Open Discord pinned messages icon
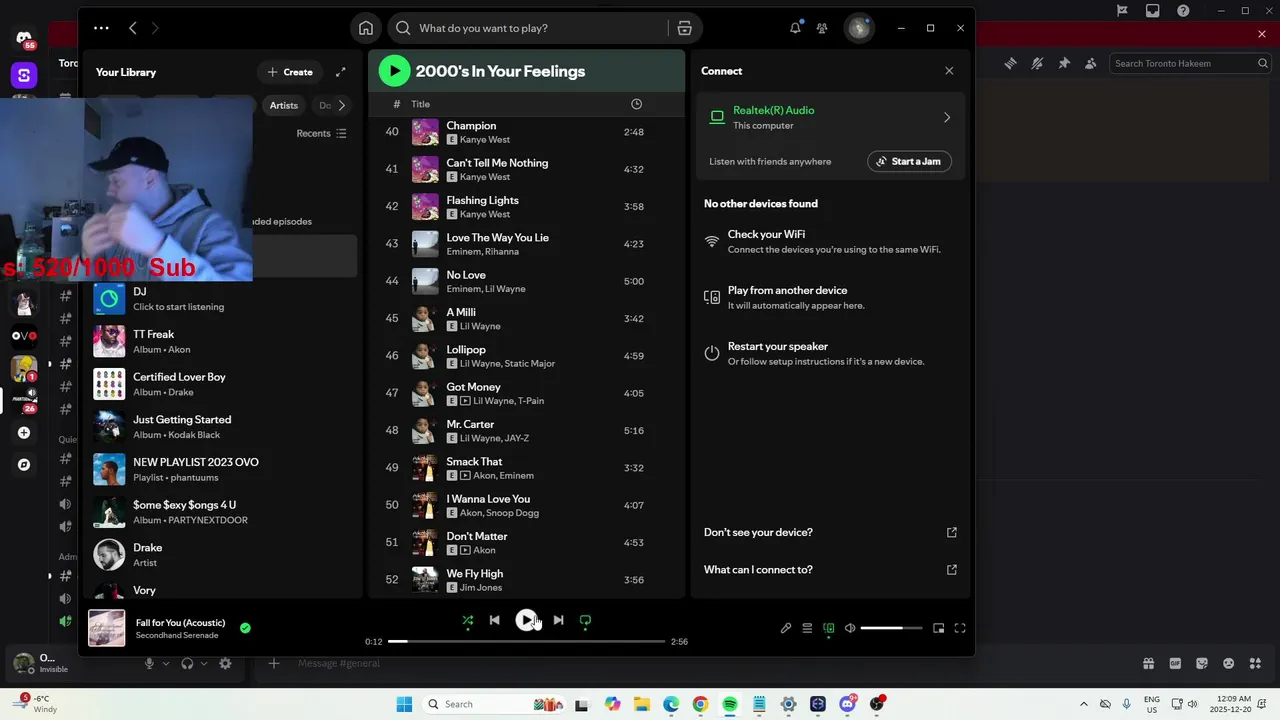This screenshot has width=1280, height=720. (1064, 63)
